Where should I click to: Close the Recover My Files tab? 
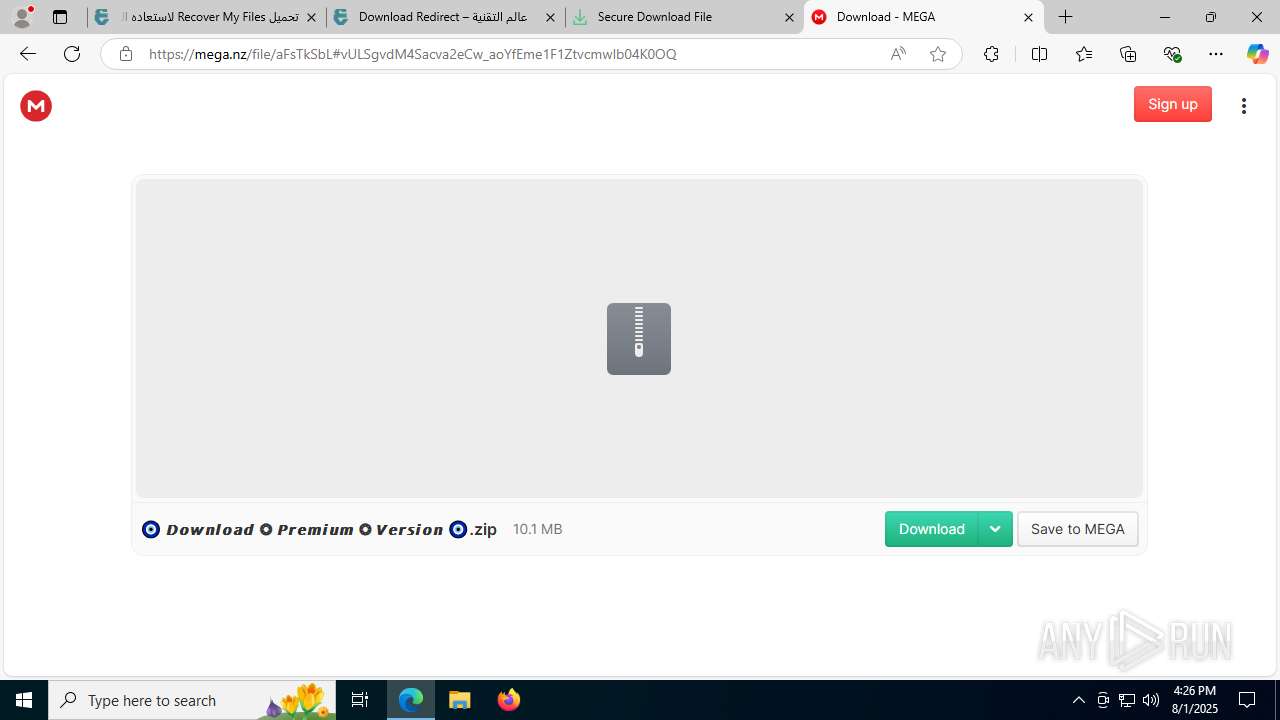pos(311,17)
